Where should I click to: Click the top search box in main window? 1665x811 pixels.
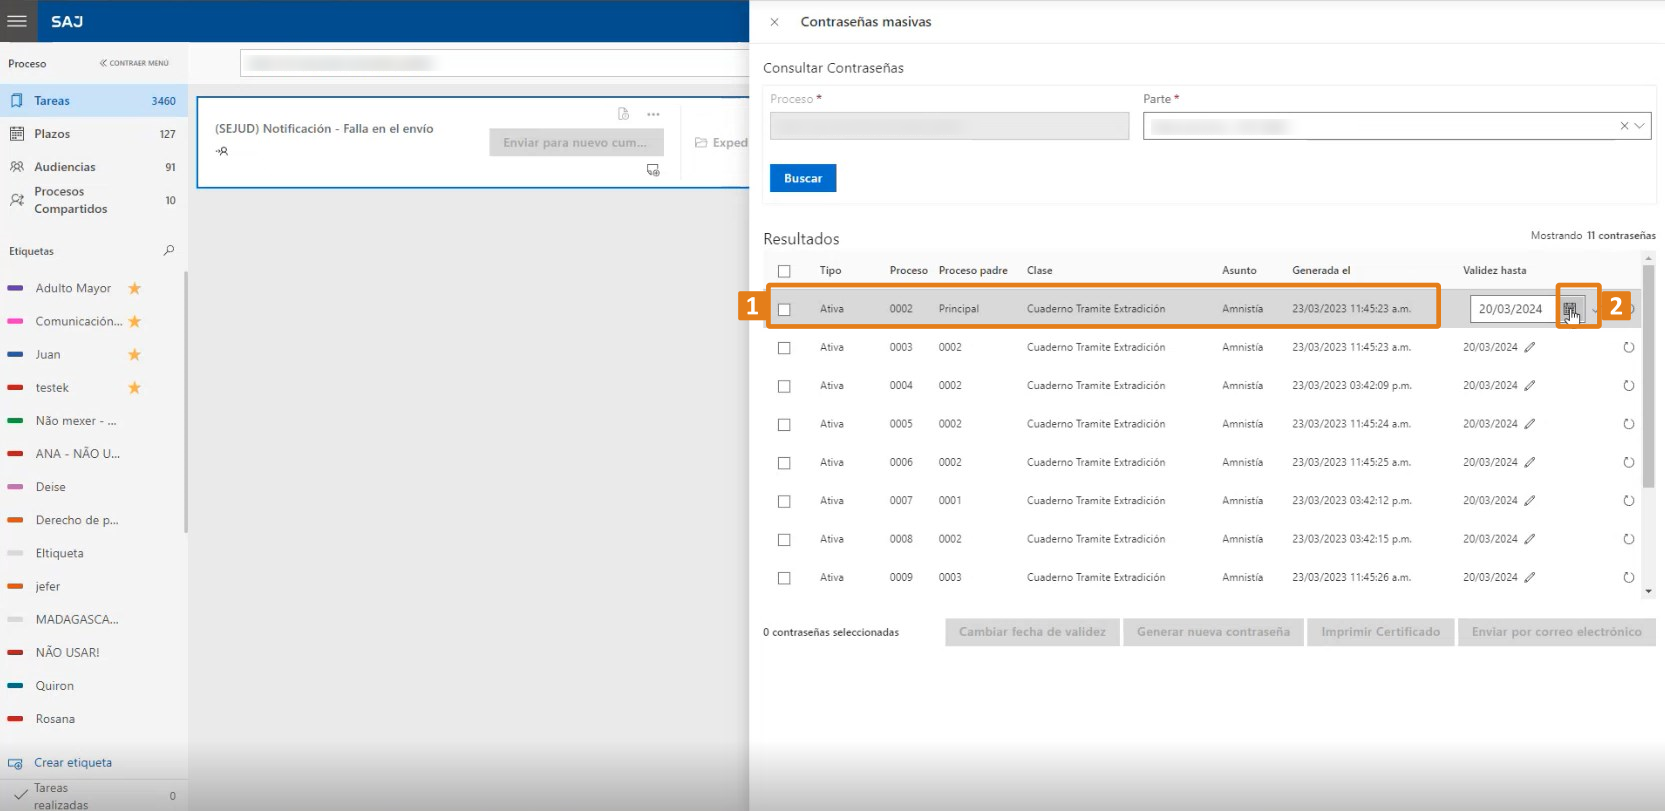tap(494, 63)
